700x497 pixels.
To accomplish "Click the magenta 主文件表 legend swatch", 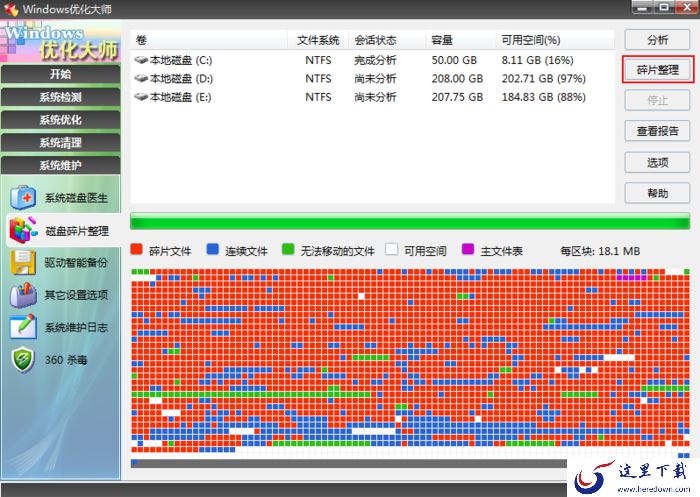I will [x=467, y=249].
